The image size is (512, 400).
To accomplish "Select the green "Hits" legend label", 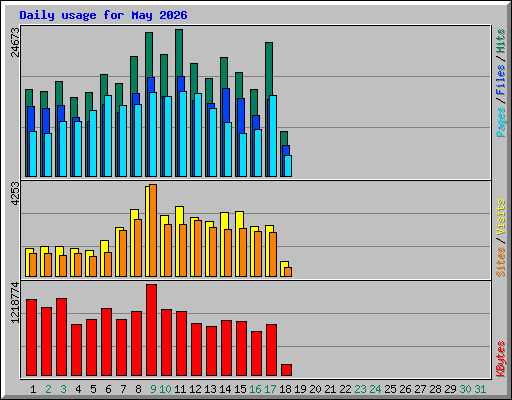I will (500, 41).
